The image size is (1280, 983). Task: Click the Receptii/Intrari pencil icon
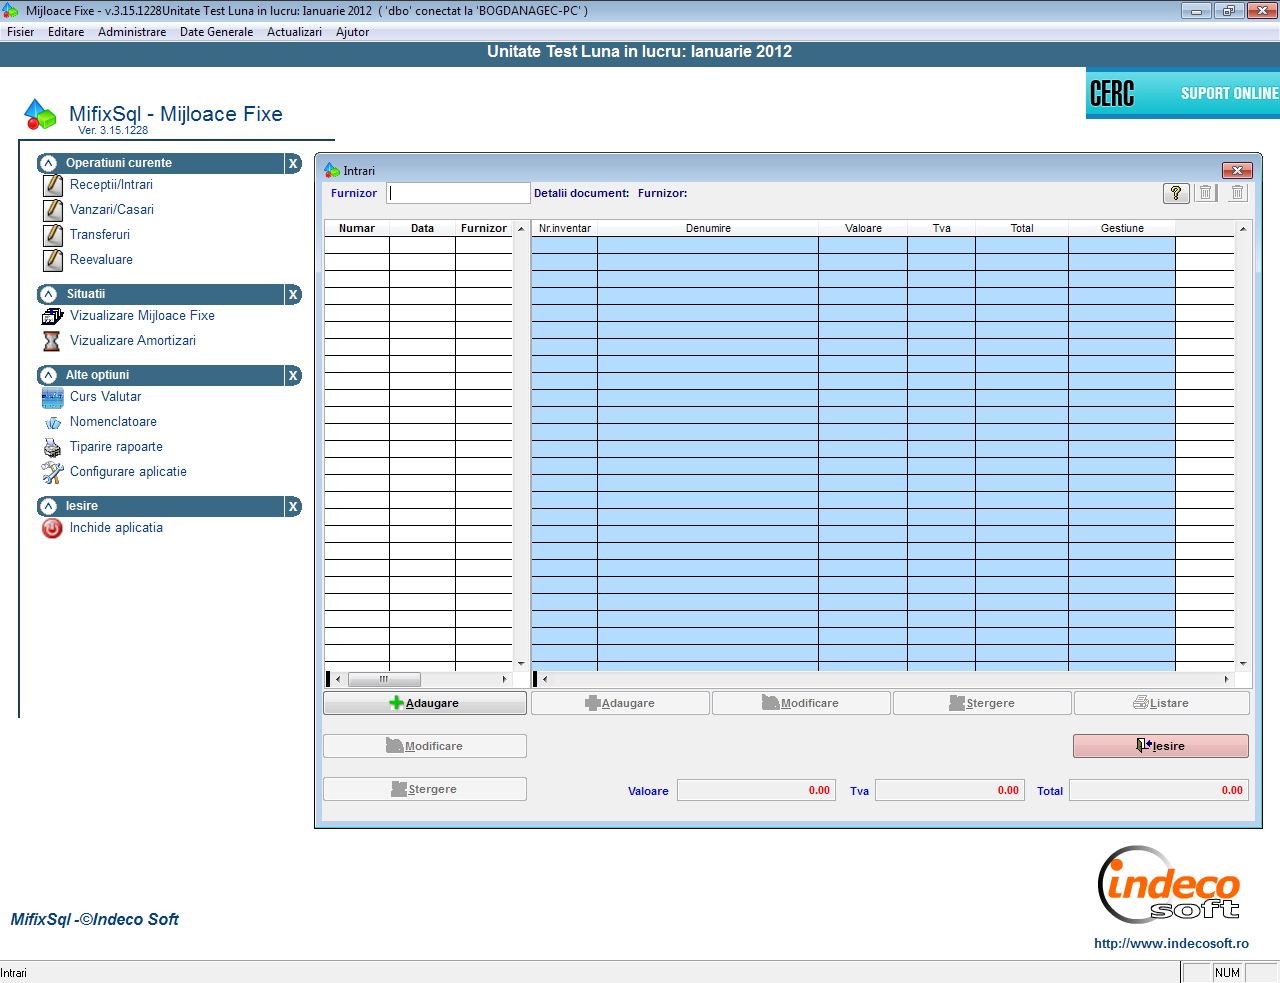(53, 185)
